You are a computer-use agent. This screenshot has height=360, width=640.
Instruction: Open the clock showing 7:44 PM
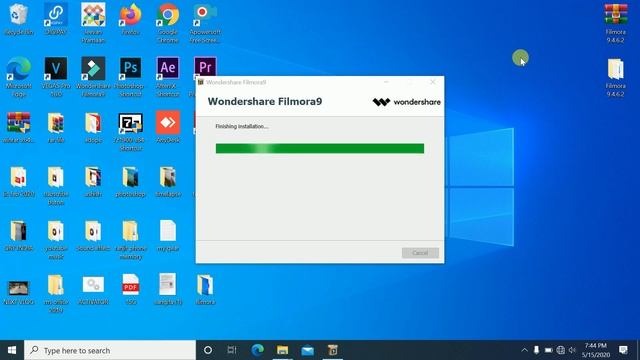[x=596, y=350]
